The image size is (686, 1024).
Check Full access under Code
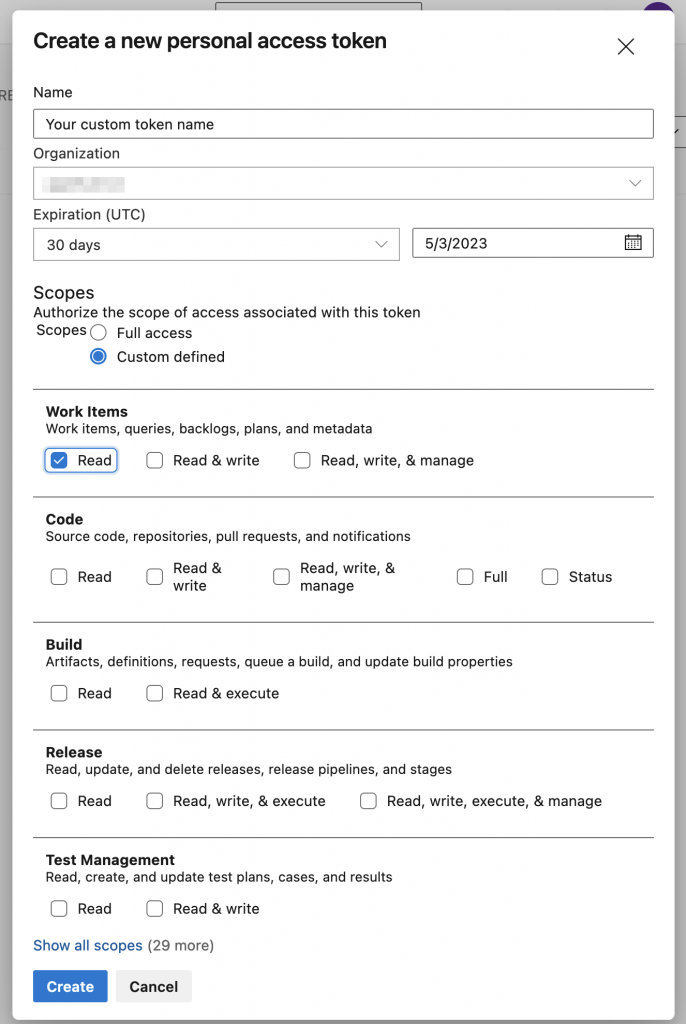[465, 577]
